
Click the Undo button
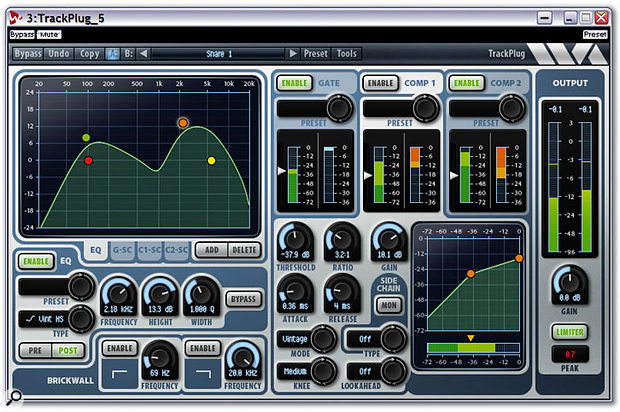59,53
